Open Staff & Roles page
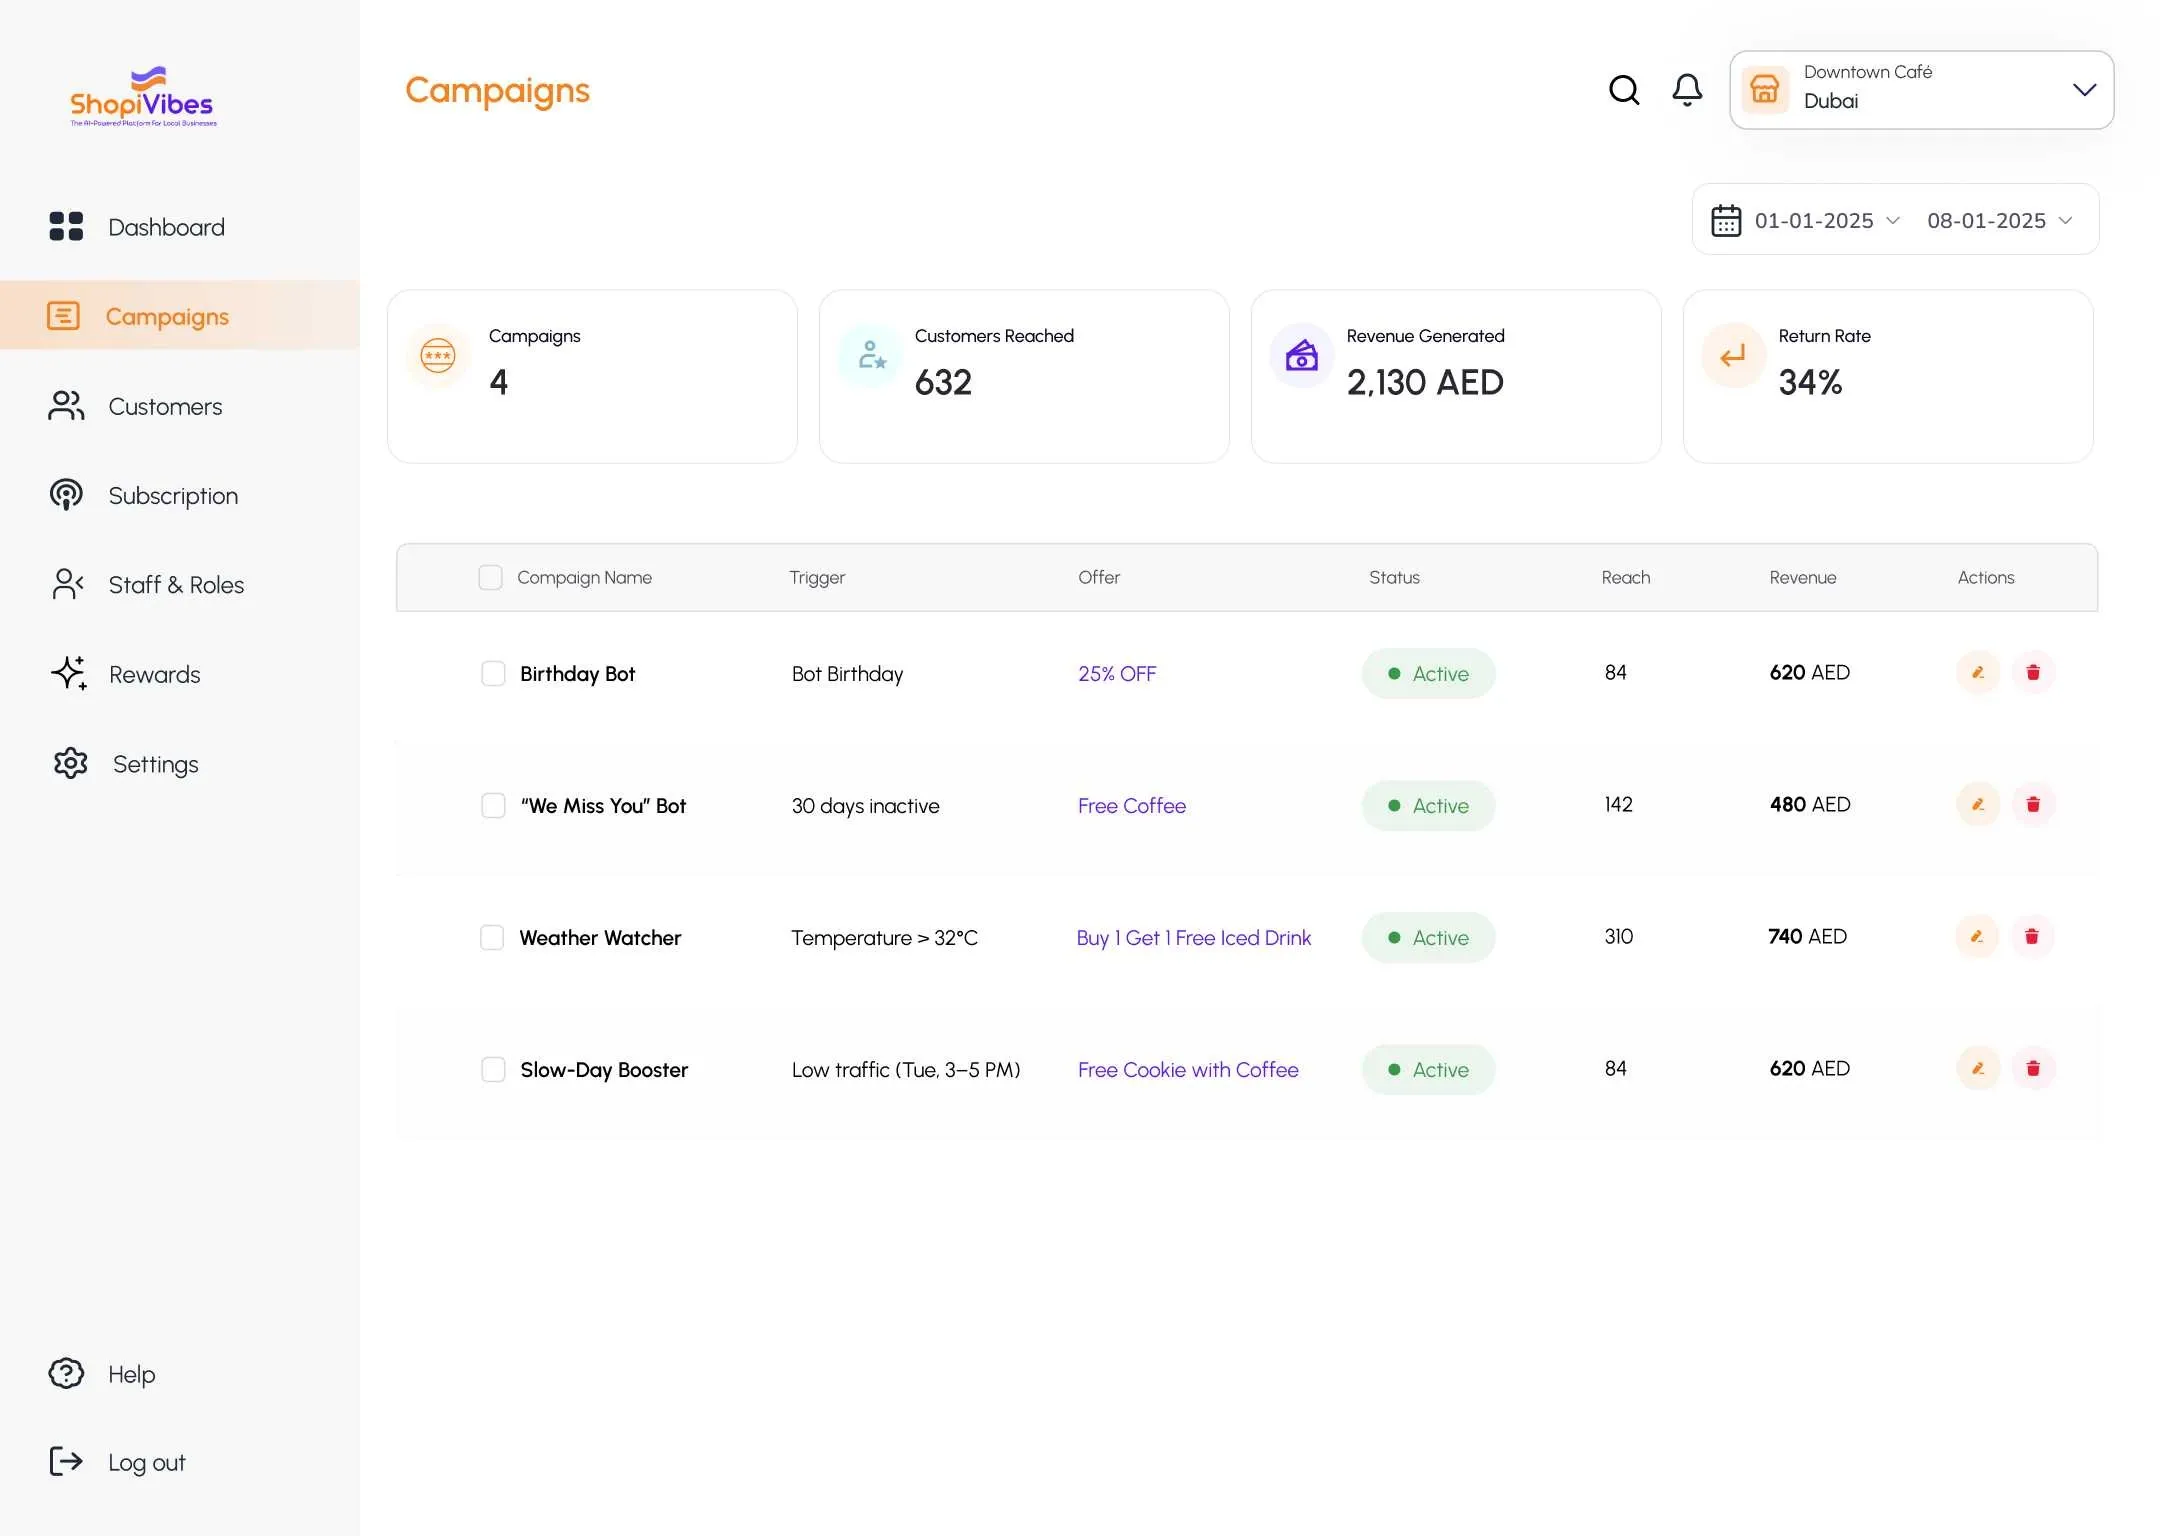The image size is (2160, 1536). (176, 584)
